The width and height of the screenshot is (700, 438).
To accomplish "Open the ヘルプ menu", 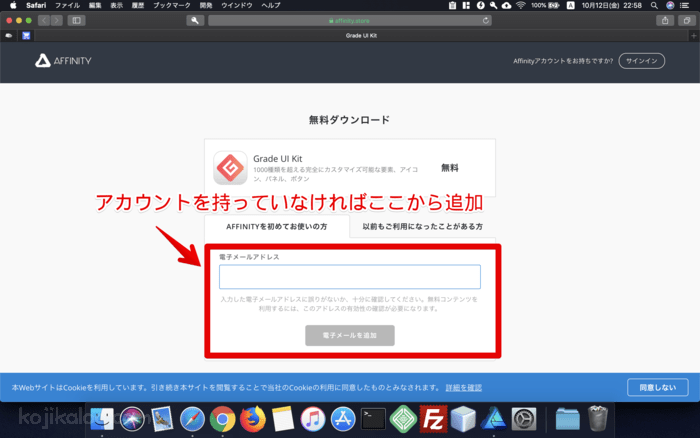I will tap(271, 5).
